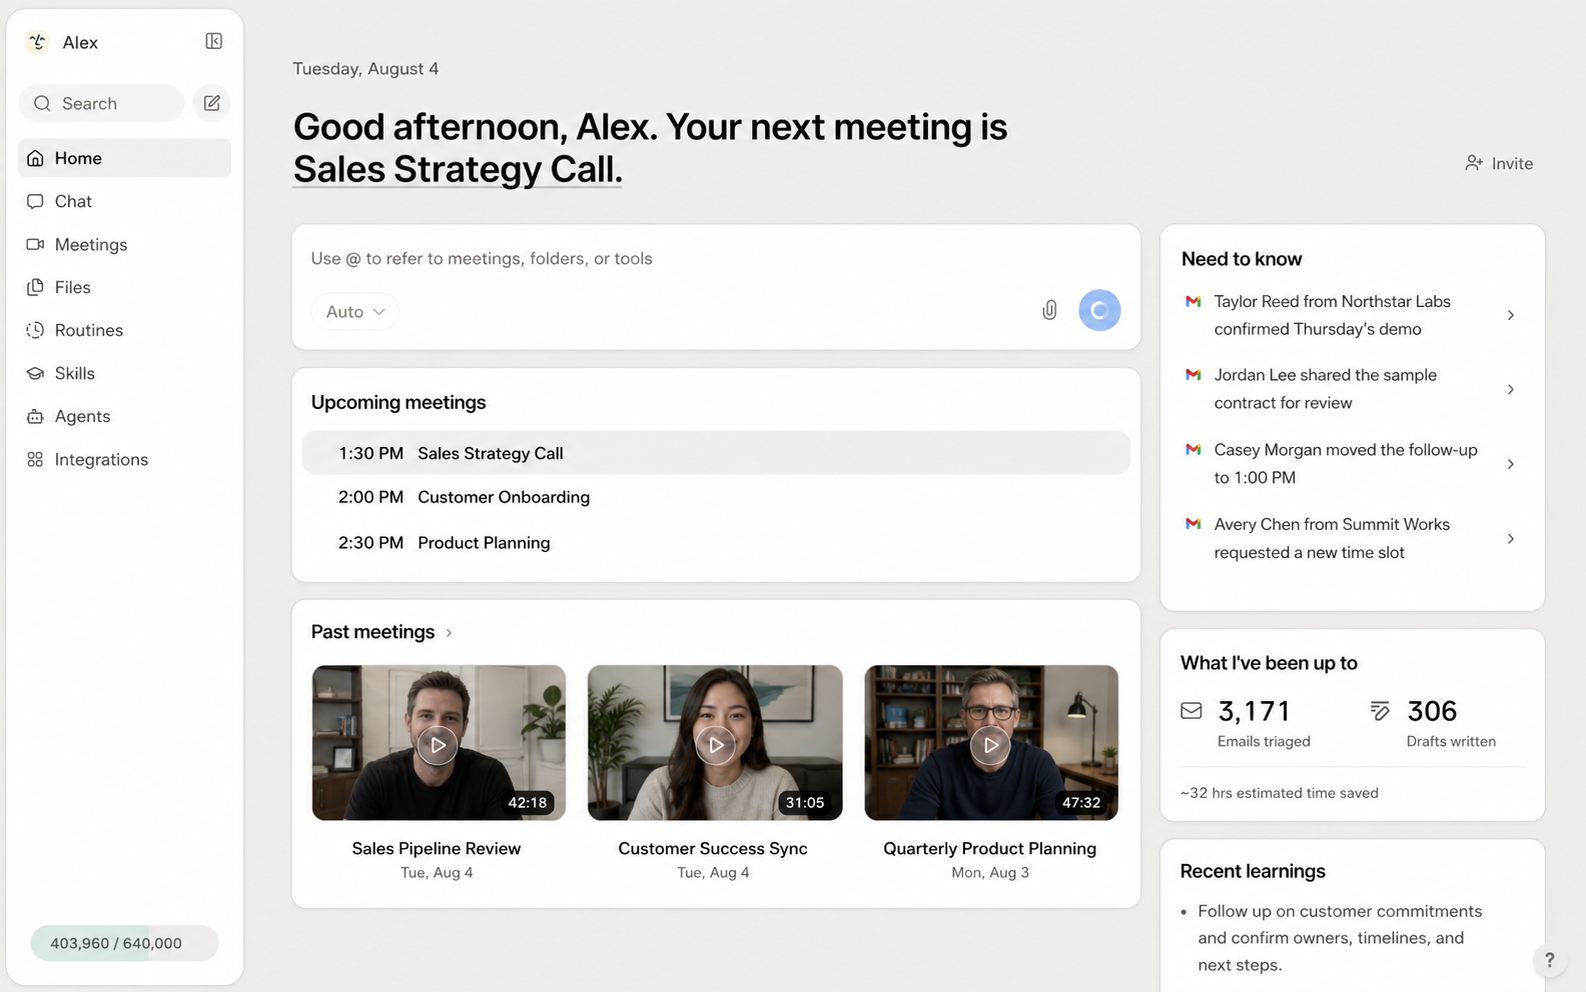Screen dimensions: 1586x992
Task: Open the Quarterly Product Planning thumbnail
Action: pos(991,743)
